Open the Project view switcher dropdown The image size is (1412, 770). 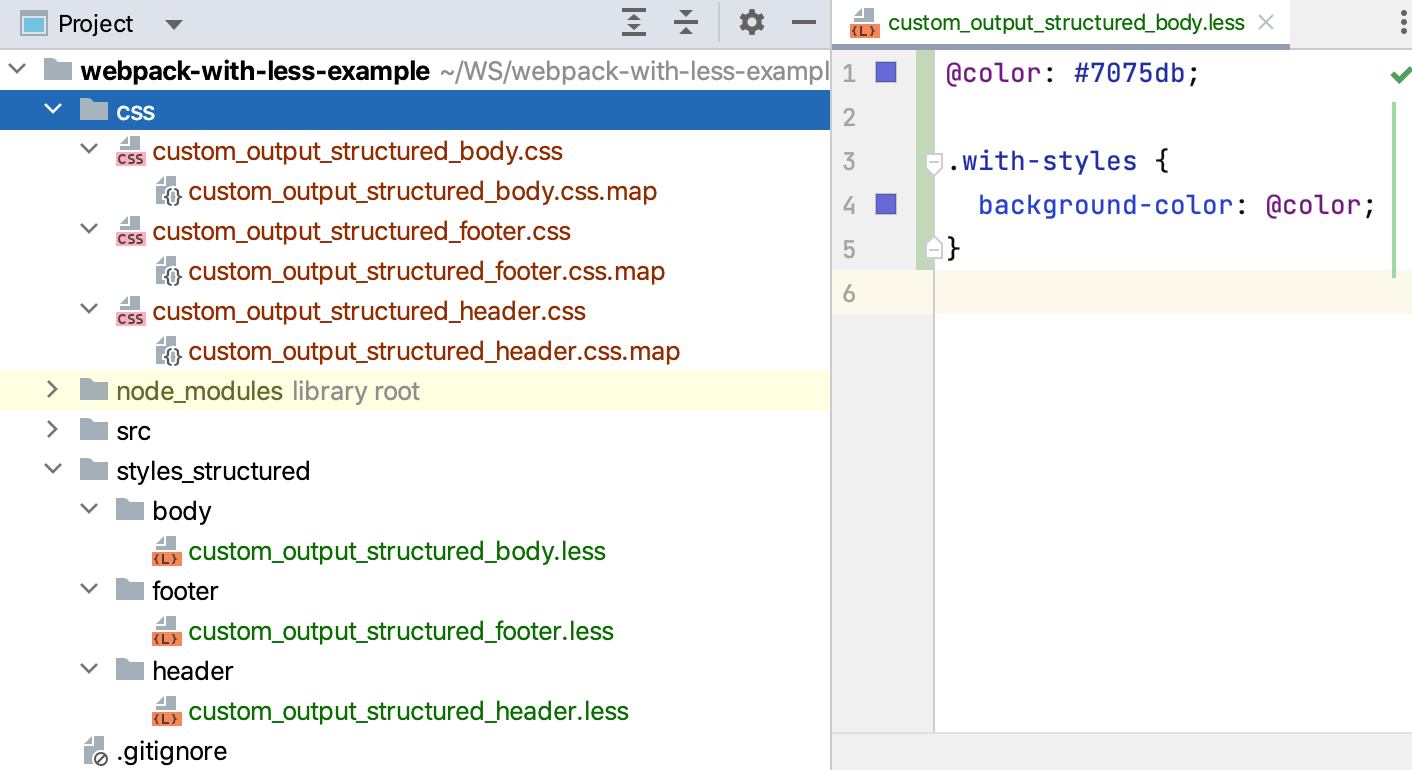tap(172, 23)
